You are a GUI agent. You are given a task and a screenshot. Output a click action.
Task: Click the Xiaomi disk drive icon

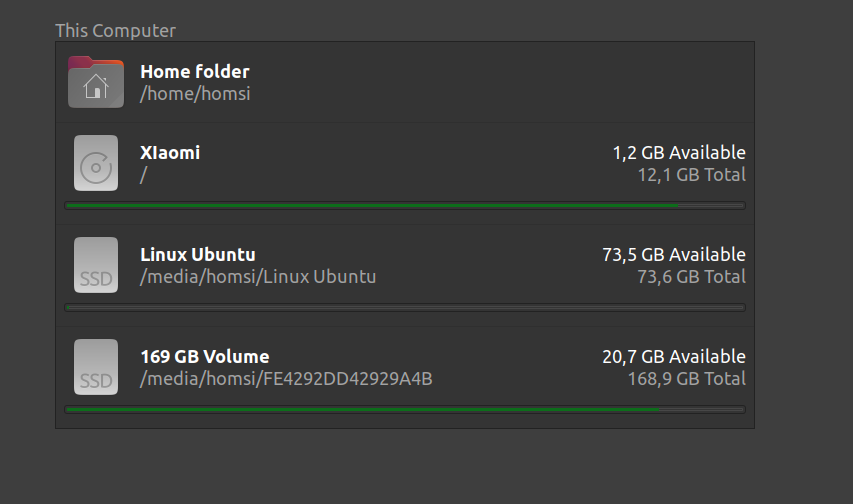coord(96,163)
